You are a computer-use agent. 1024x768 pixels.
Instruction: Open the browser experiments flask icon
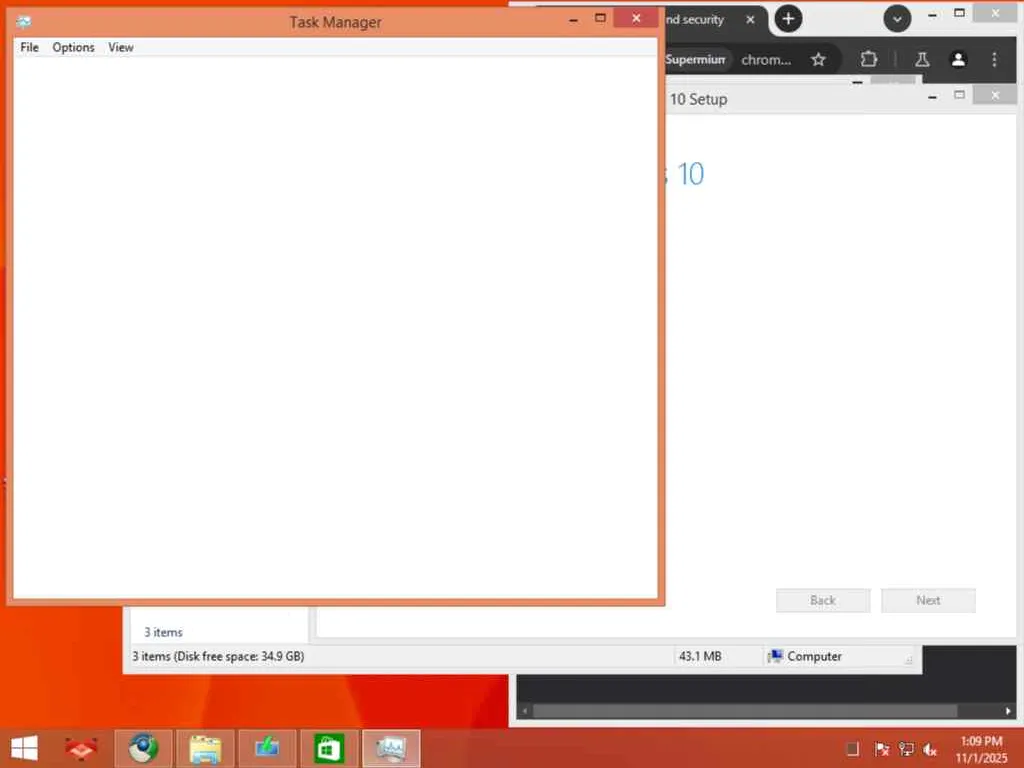tap(922, 59)
